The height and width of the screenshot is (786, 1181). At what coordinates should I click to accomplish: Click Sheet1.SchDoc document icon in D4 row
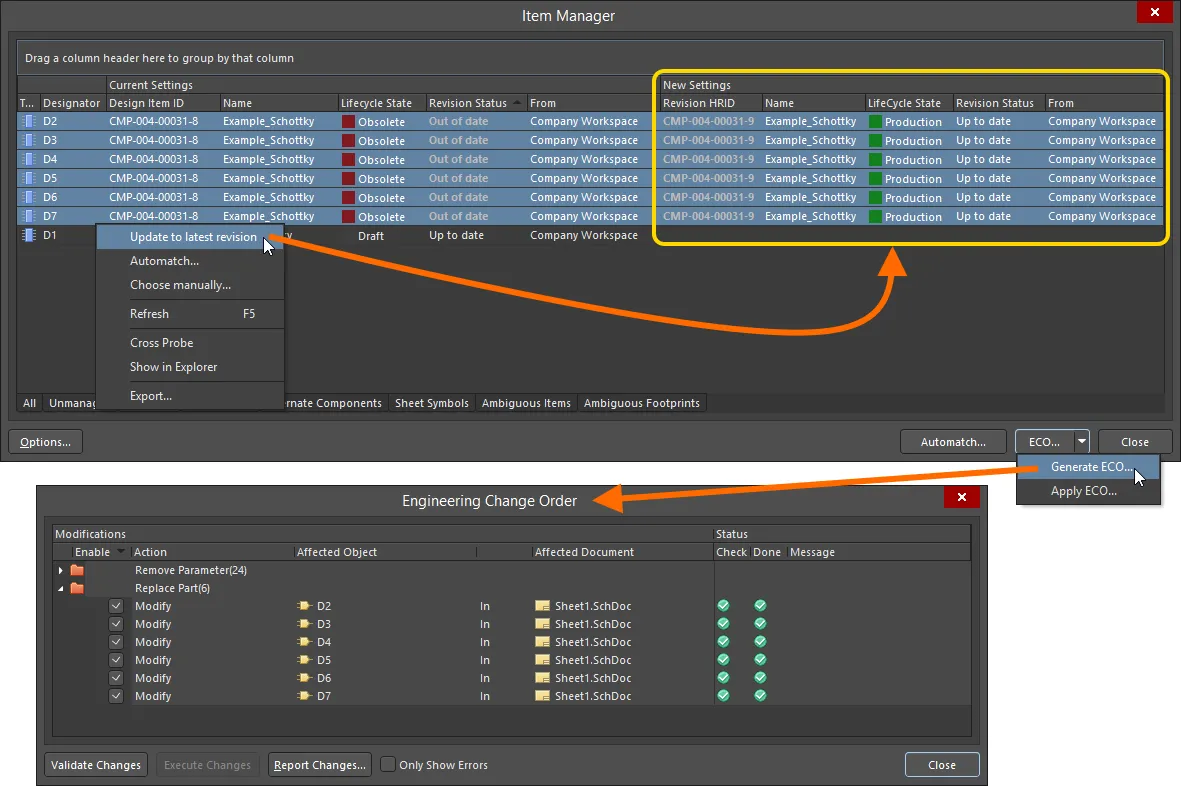[x=542, y=642]
